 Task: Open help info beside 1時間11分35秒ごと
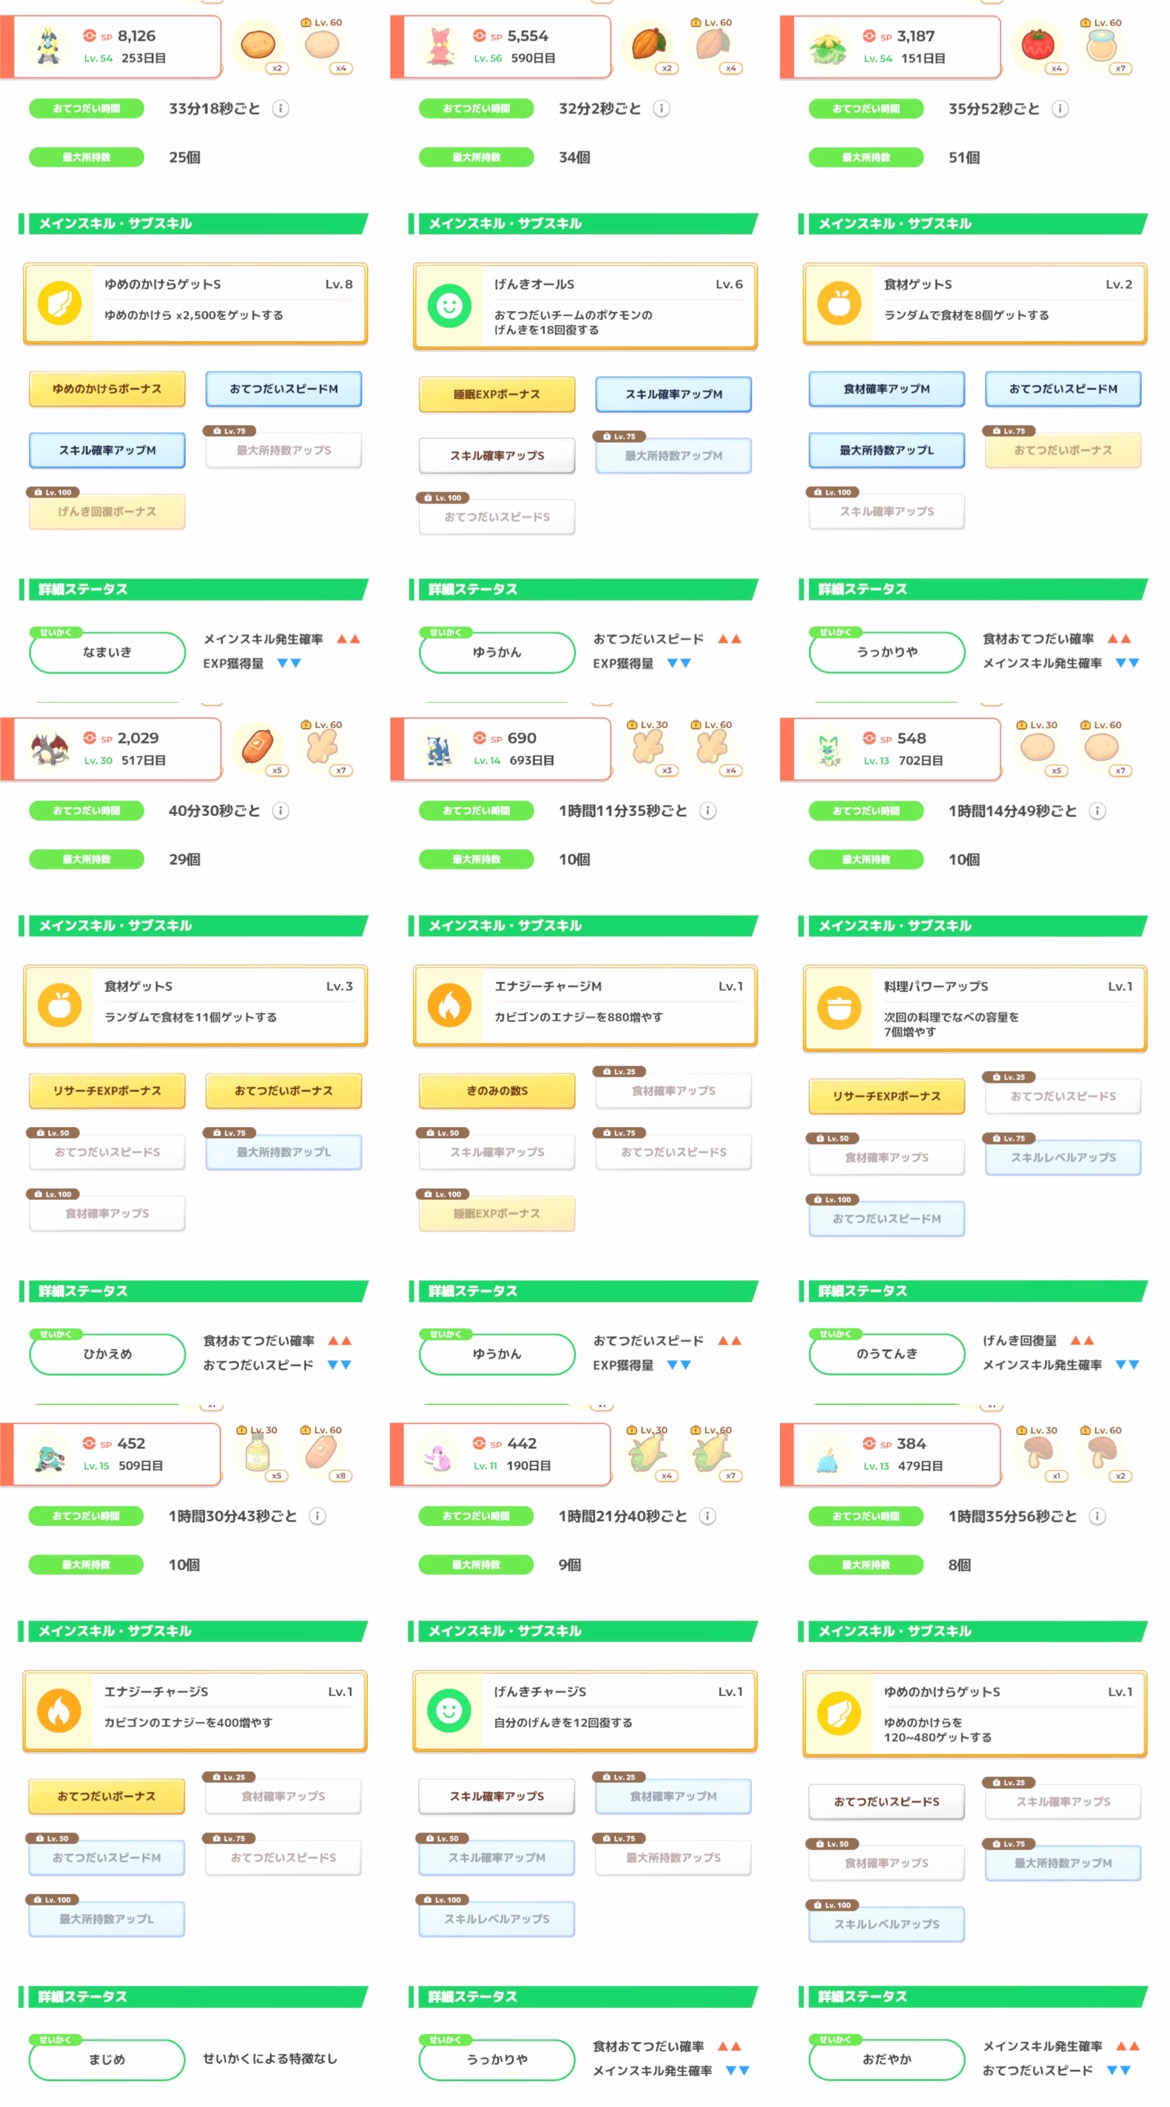pos(707,811)
